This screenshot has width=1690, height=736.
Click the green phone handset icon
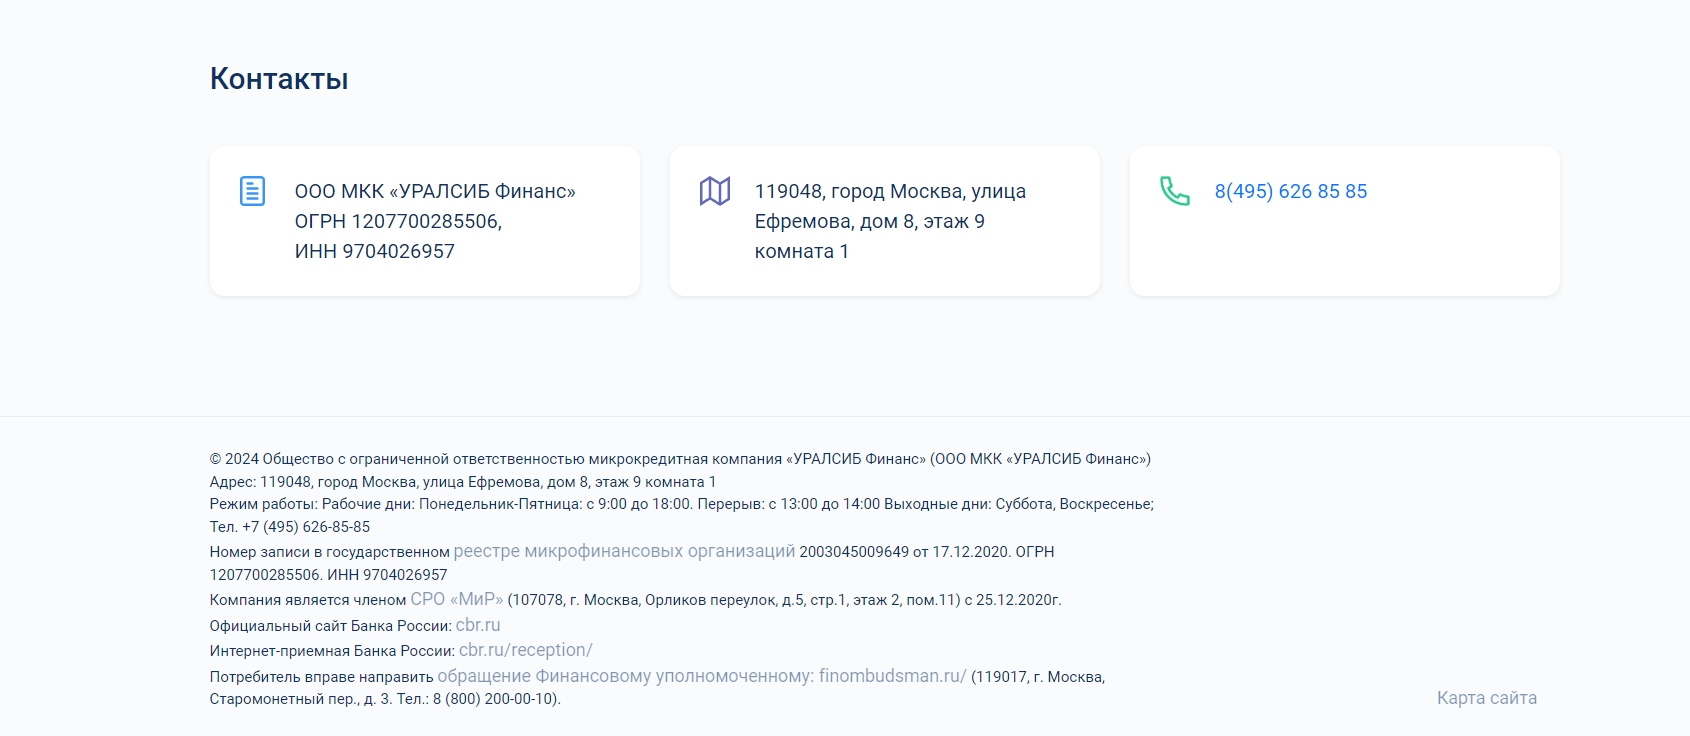tap(1174, 190)
